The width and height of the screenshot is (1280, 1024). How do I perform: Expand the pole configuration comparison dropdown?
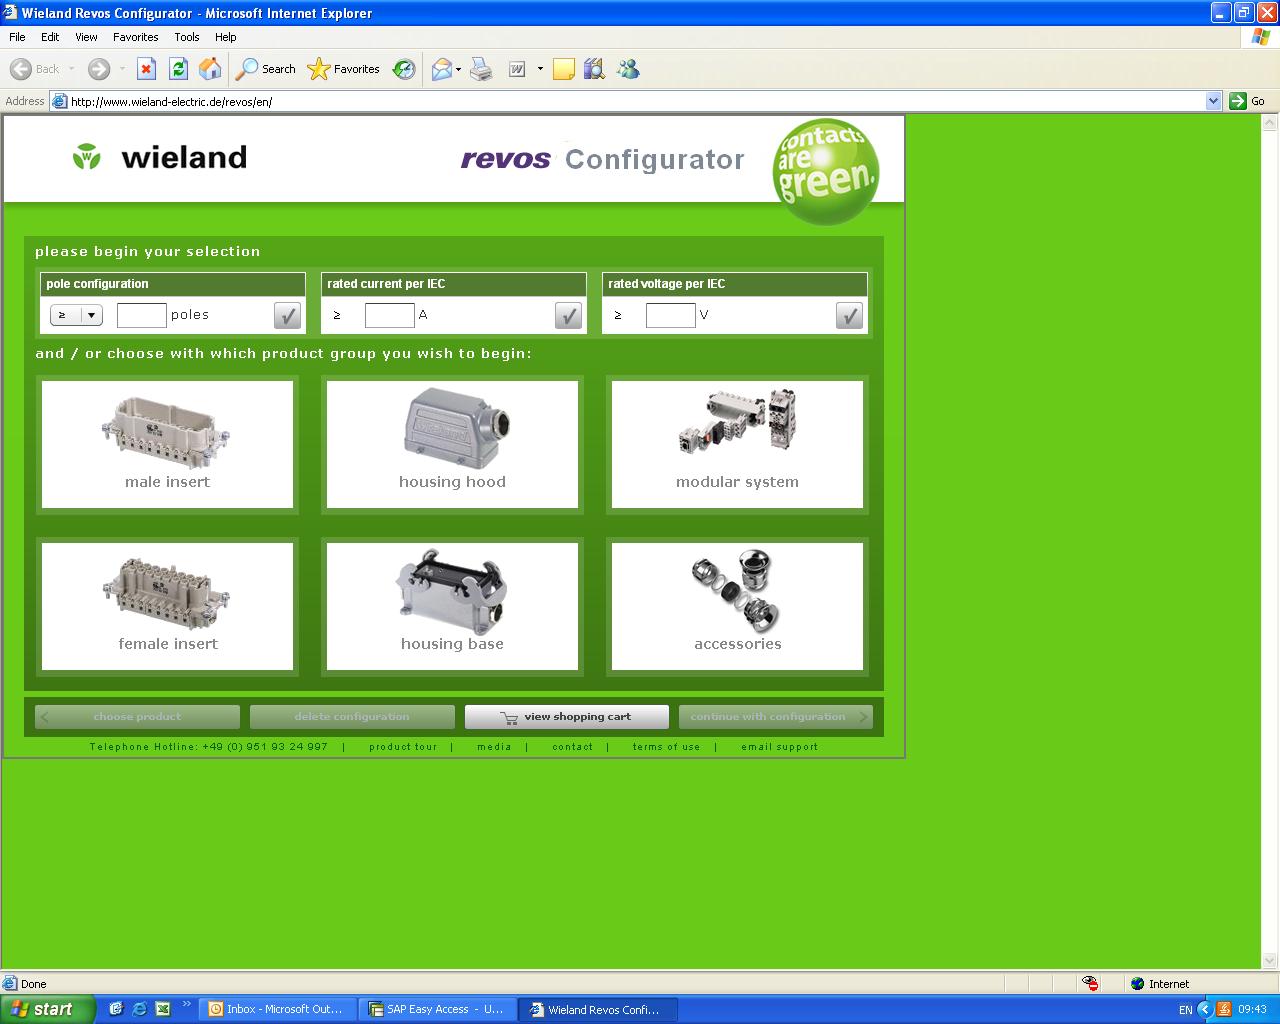pyautogui.click(x=91, y=316)
